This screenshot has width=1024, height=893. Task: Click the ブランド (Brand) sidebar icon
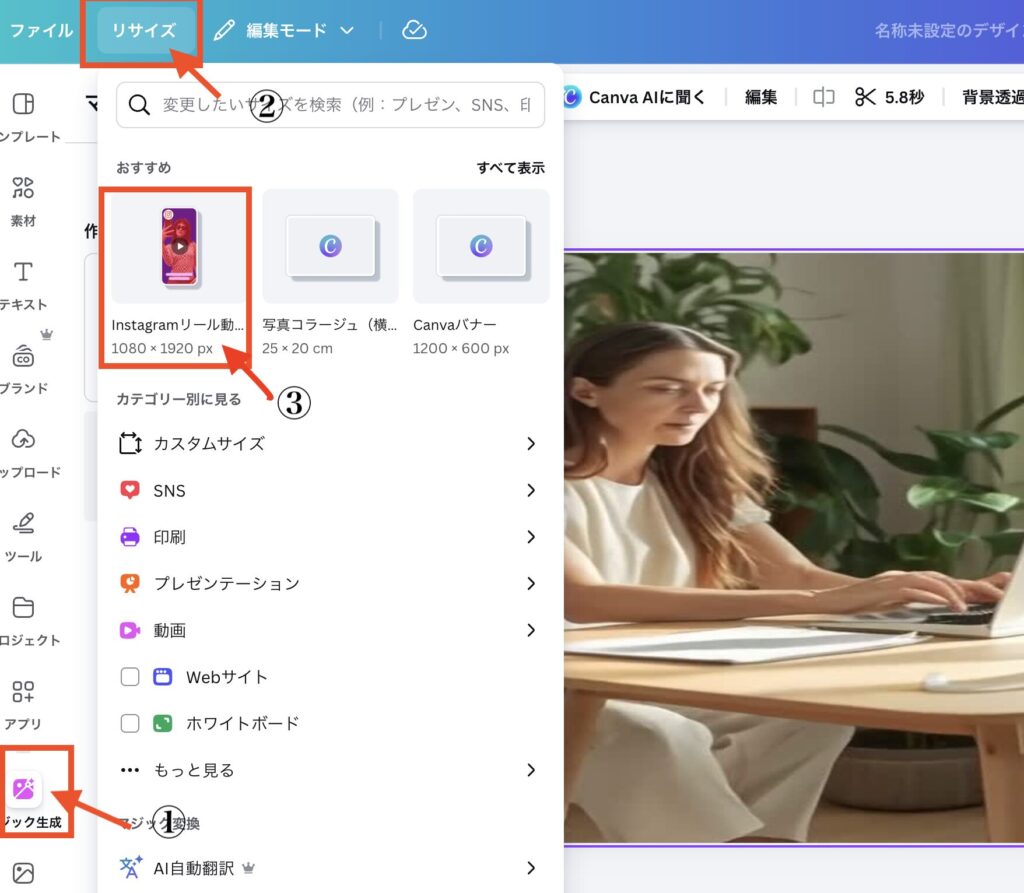point(23,350)
